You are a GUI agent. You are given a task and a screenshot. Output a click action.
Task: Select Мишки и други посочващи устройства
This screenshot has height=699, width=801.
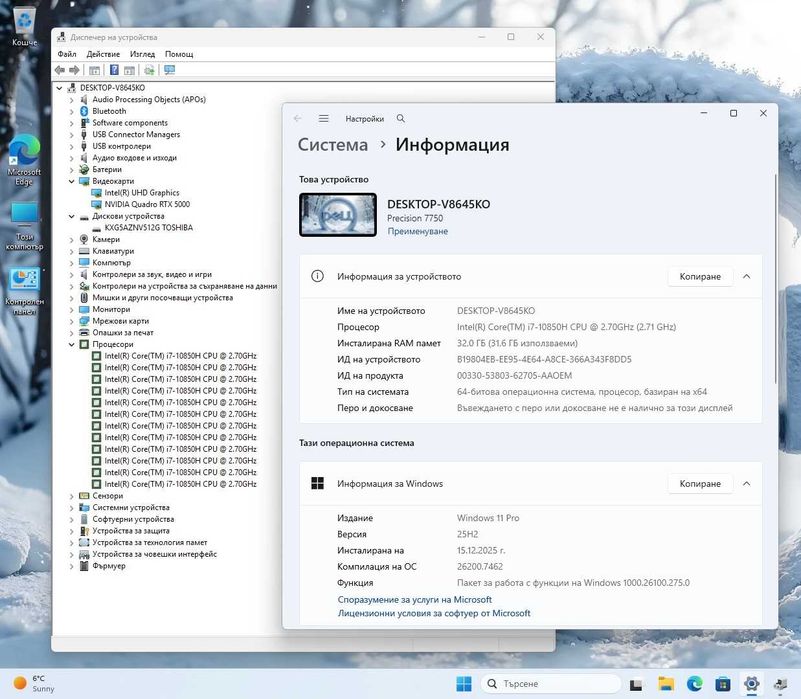[162, 297]
